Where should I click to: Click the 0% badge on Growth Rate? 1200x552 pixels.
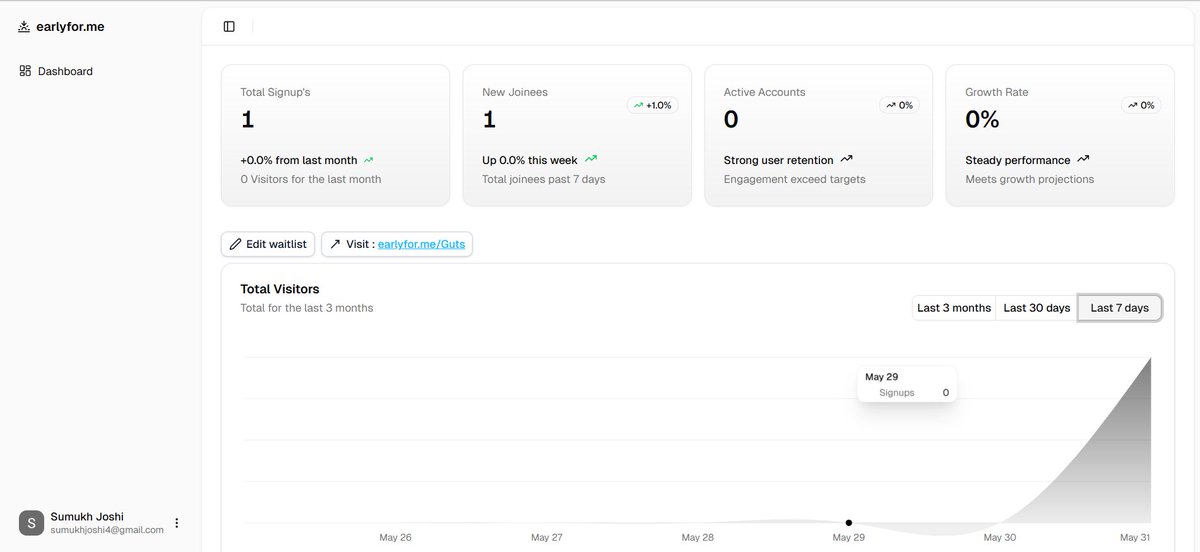[x=1141, y=105]
